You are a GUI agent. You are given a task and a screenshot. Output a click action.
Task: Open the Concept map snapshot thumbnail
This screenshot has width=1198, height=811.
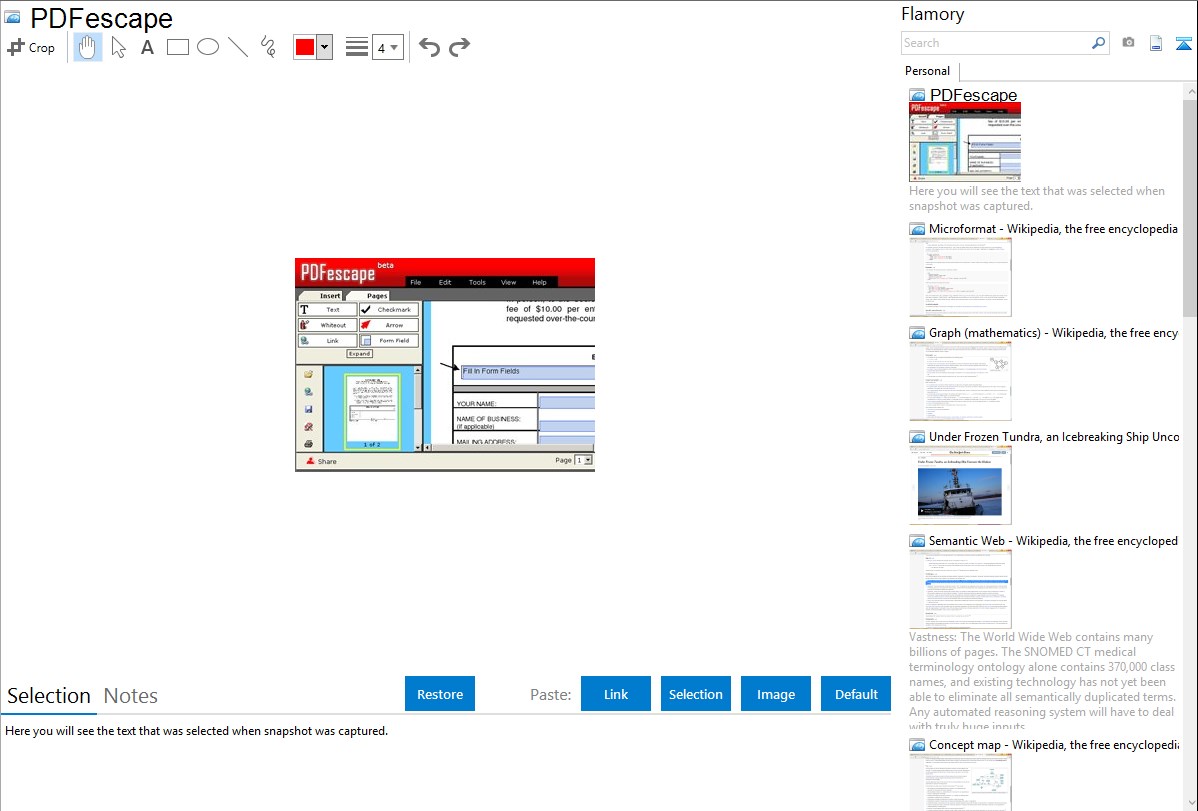click(960, 782)
